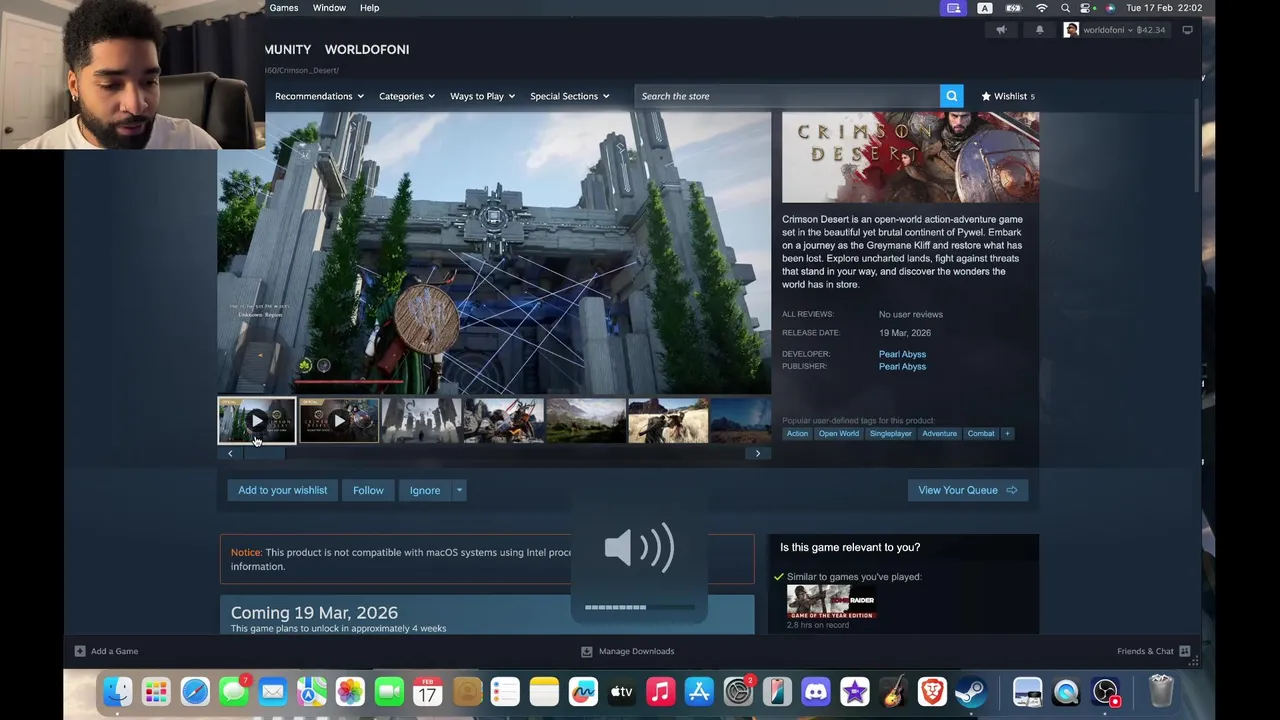Select the Adventure tag
The image size is (1280, 720).
(939, 433)
